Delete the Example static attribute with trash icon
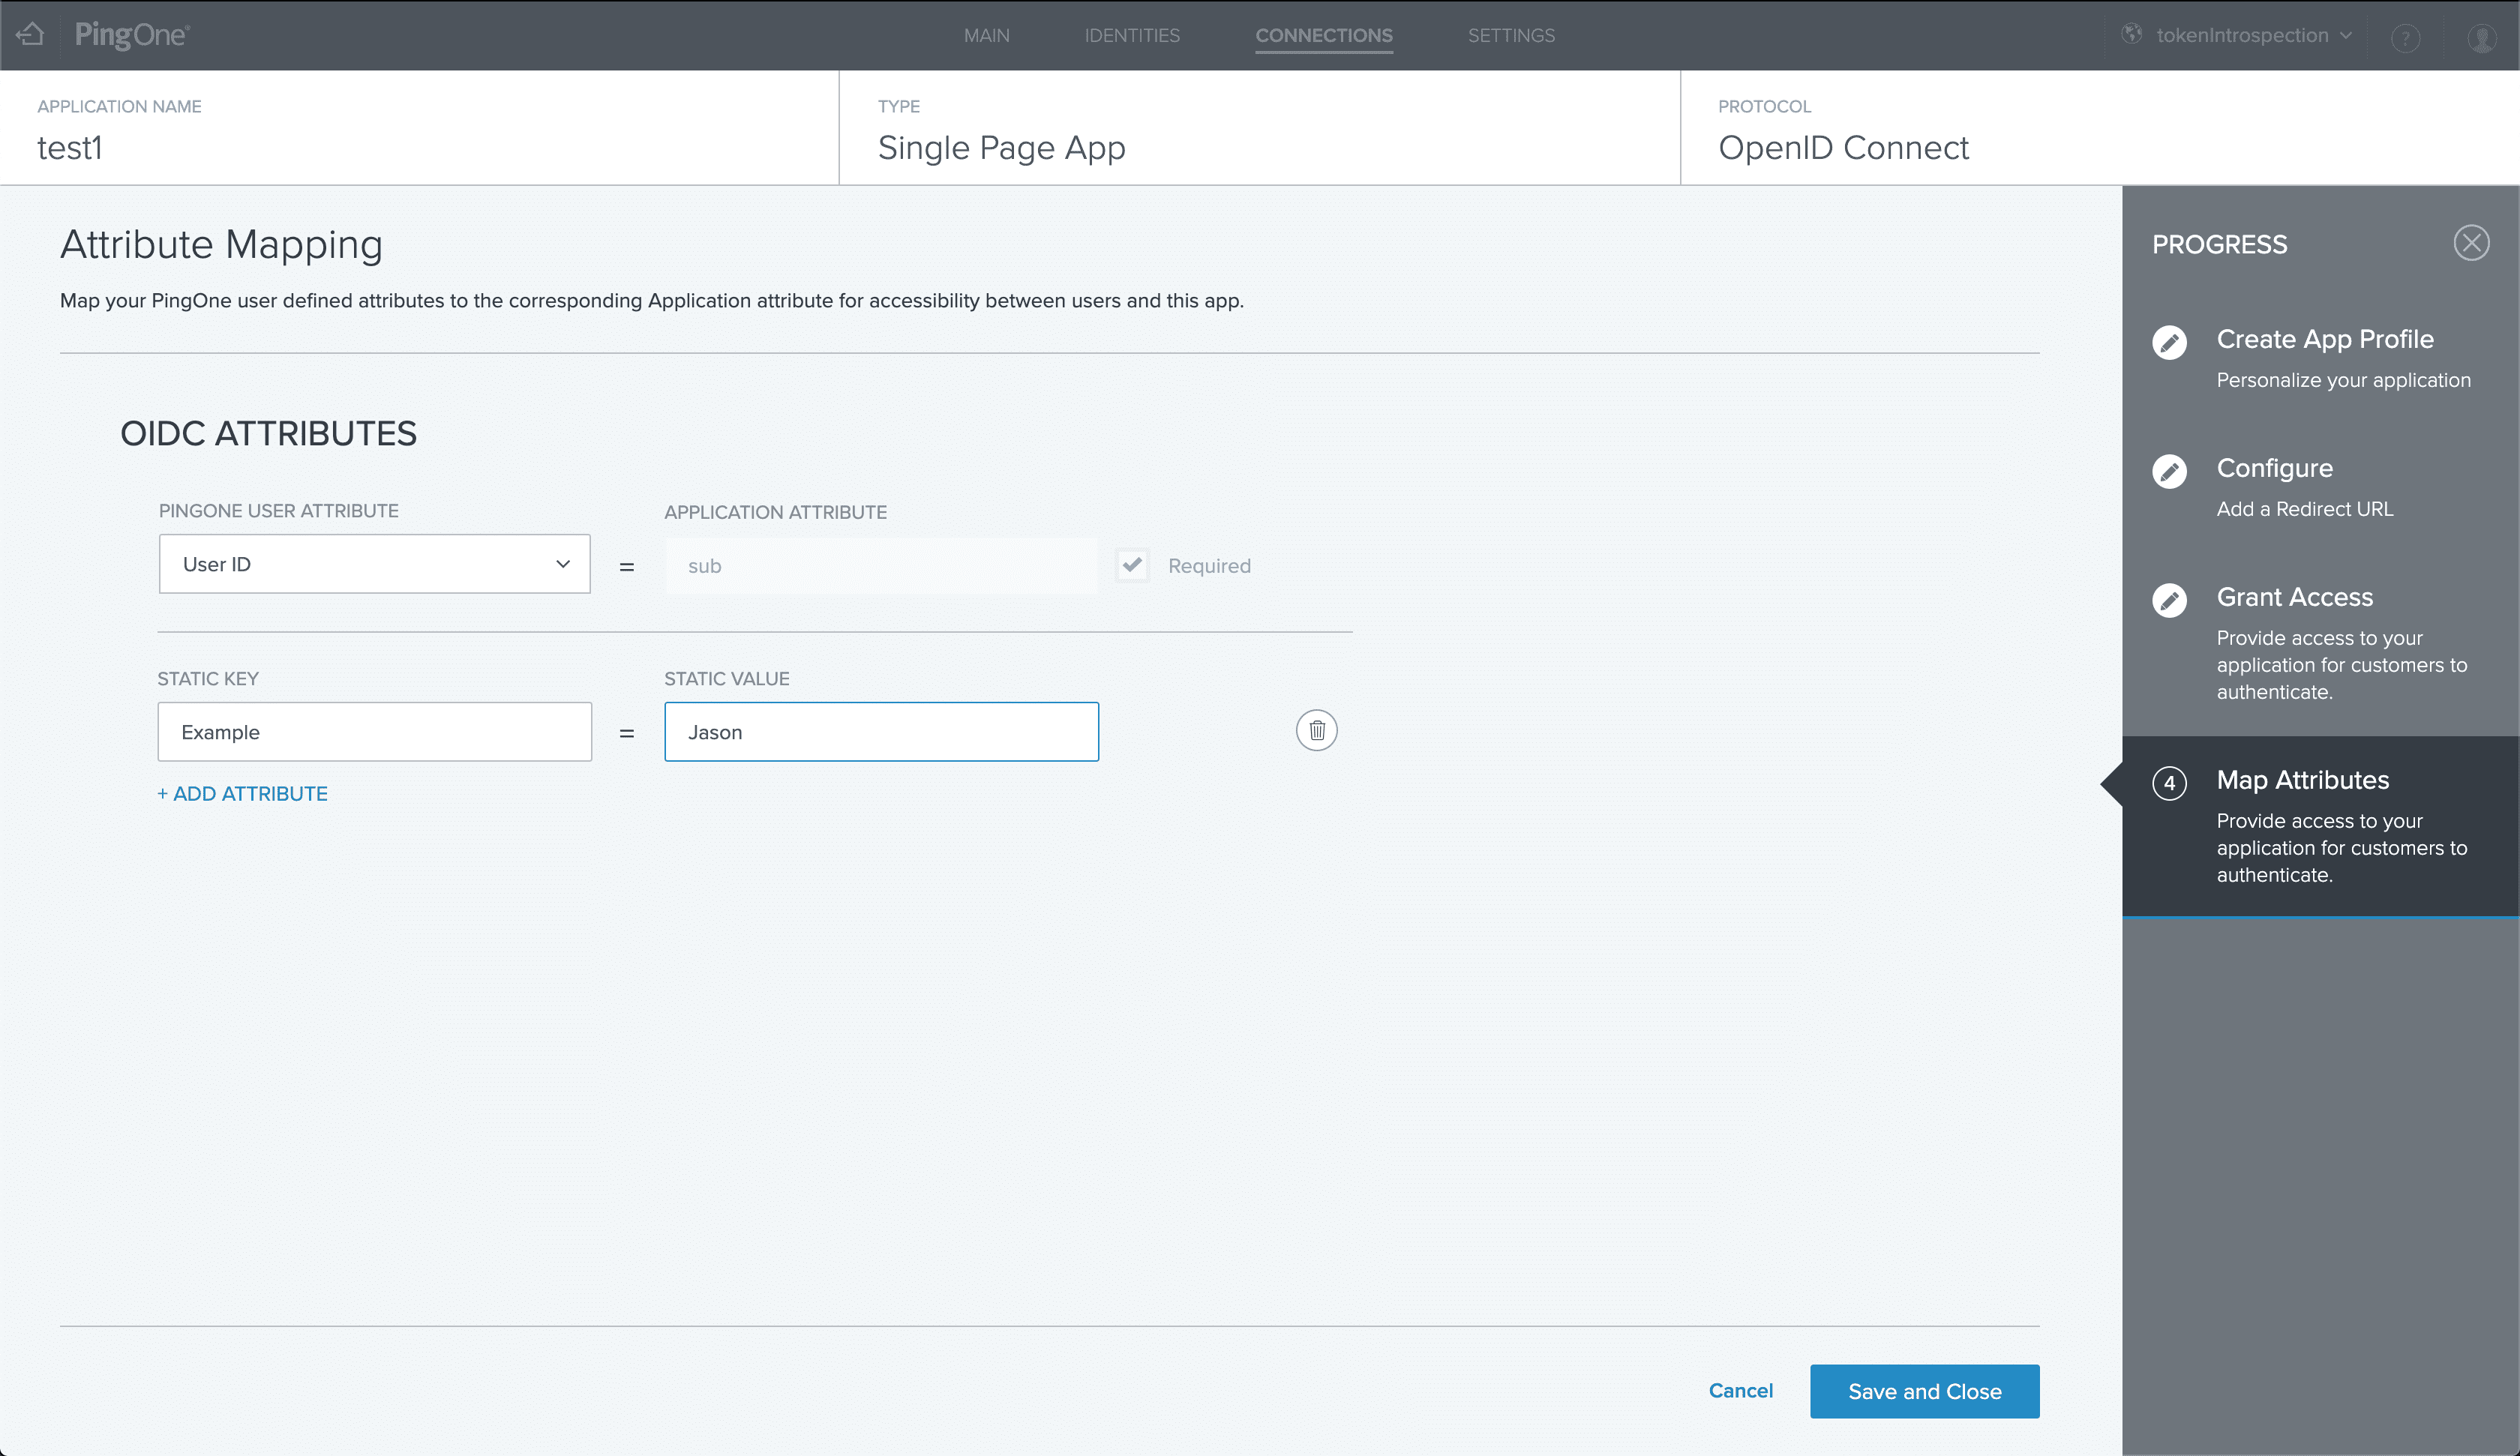Screen dimensions: 2520x1456 [1316, 731]
